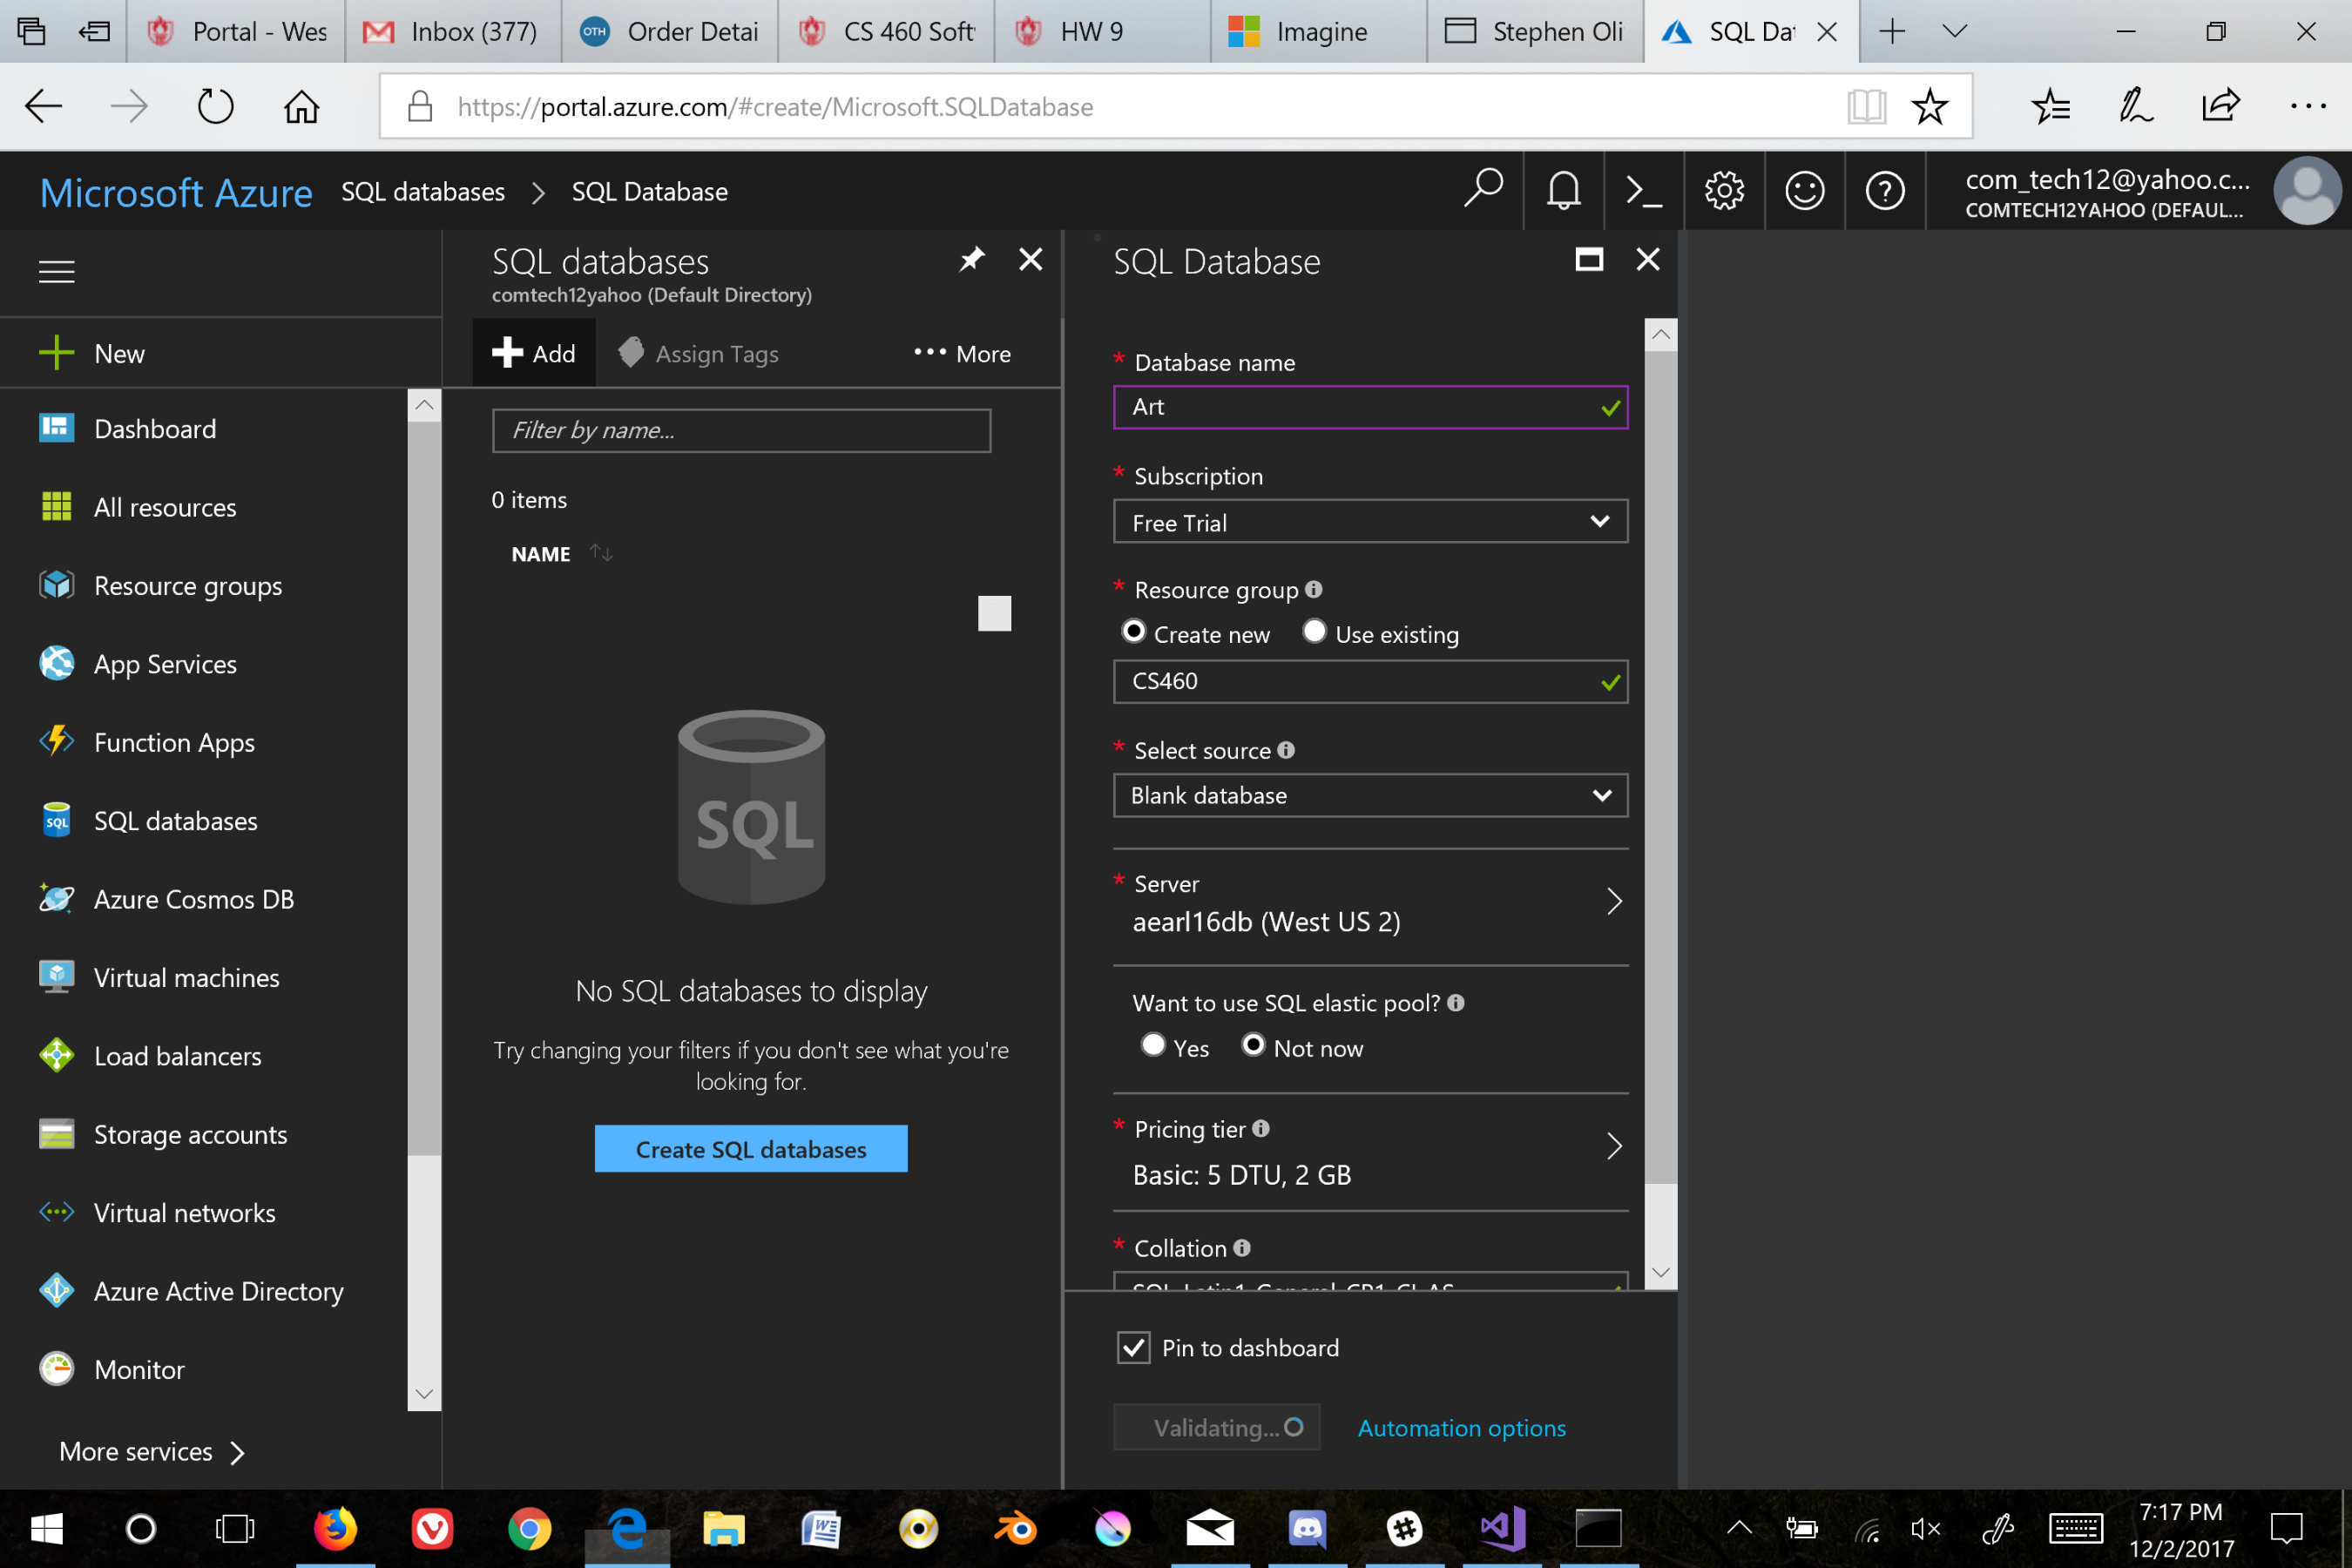The image size is (2352, 1568).
Task: Open the More menu in SQL databases
Action: coord(960,353)
